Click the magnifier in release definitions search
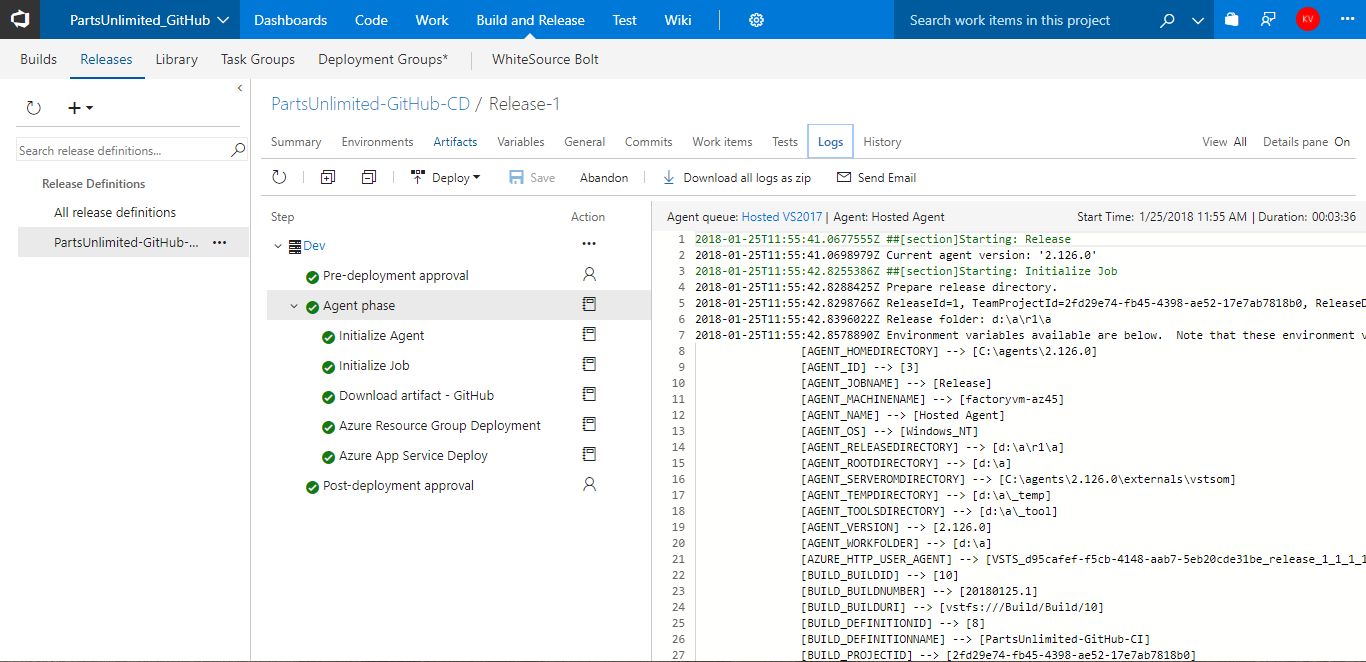This screenshot has height=662, width=1366. click(238, 150)
